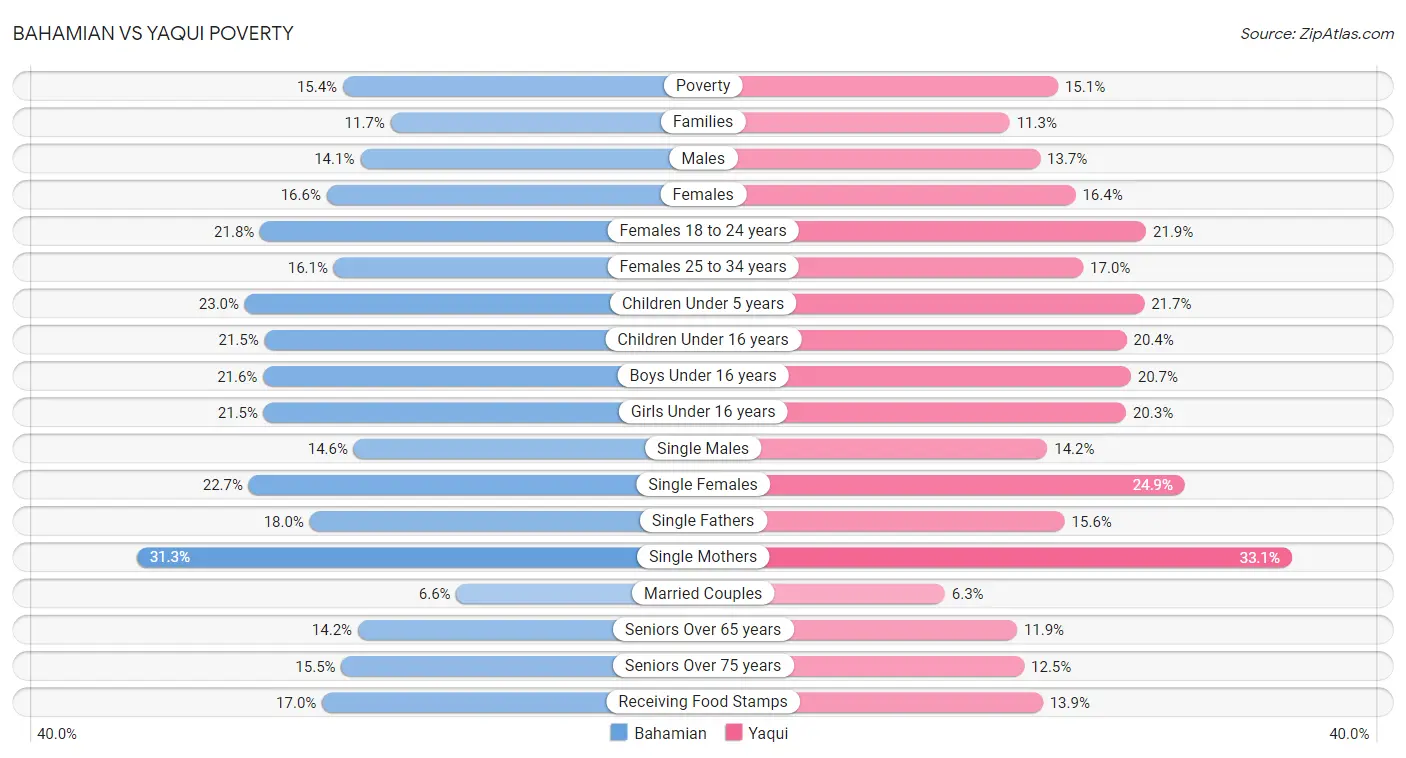Screen dimensions: 1406x758
Task: Select the Females 18 to 24 years label
Action: [703, 231]
